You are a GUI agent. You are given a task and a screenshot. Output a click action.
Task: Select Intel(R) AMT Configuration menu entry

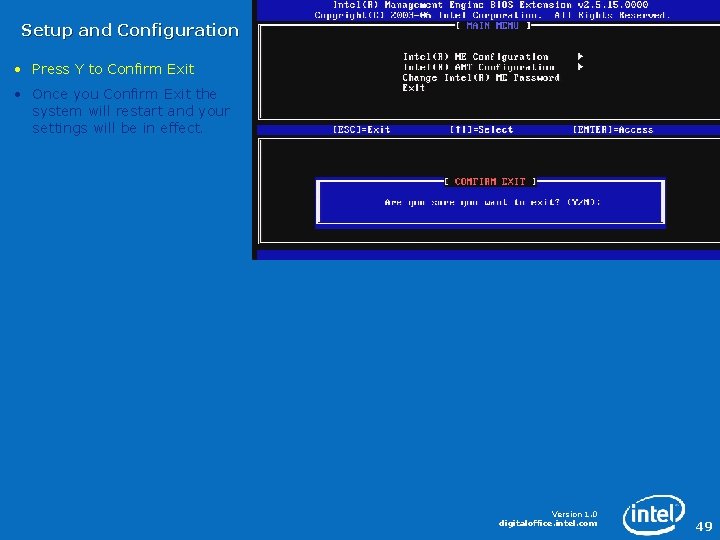[x=478, y=67]
